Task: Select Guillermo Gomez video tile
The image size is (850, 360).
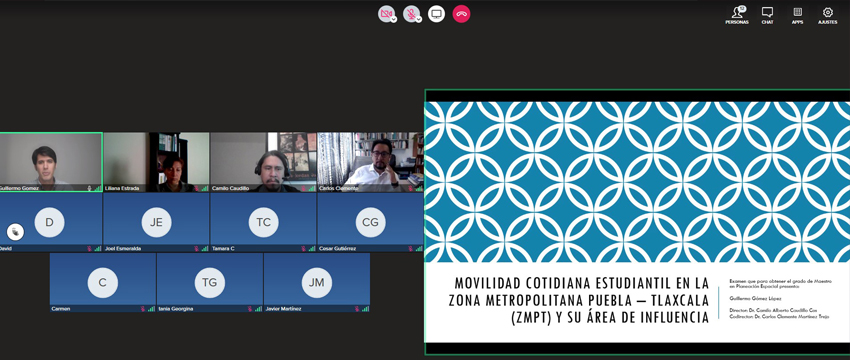Action: point(50,162)
